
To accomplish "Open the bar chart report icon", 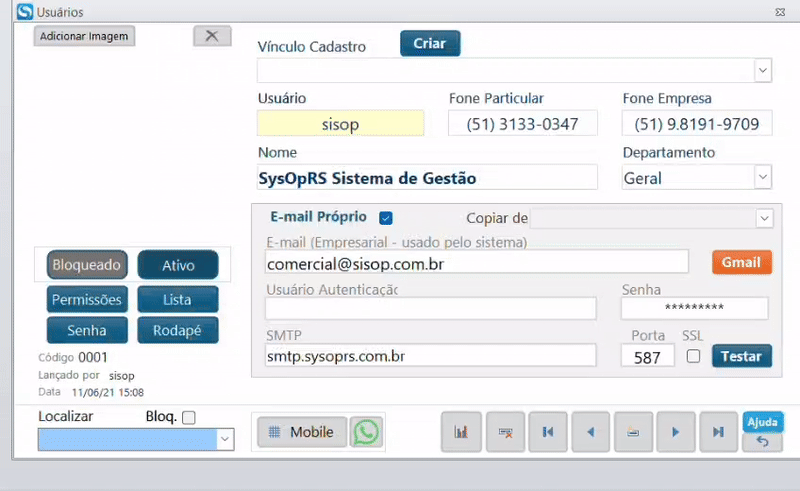I will 461,432.
